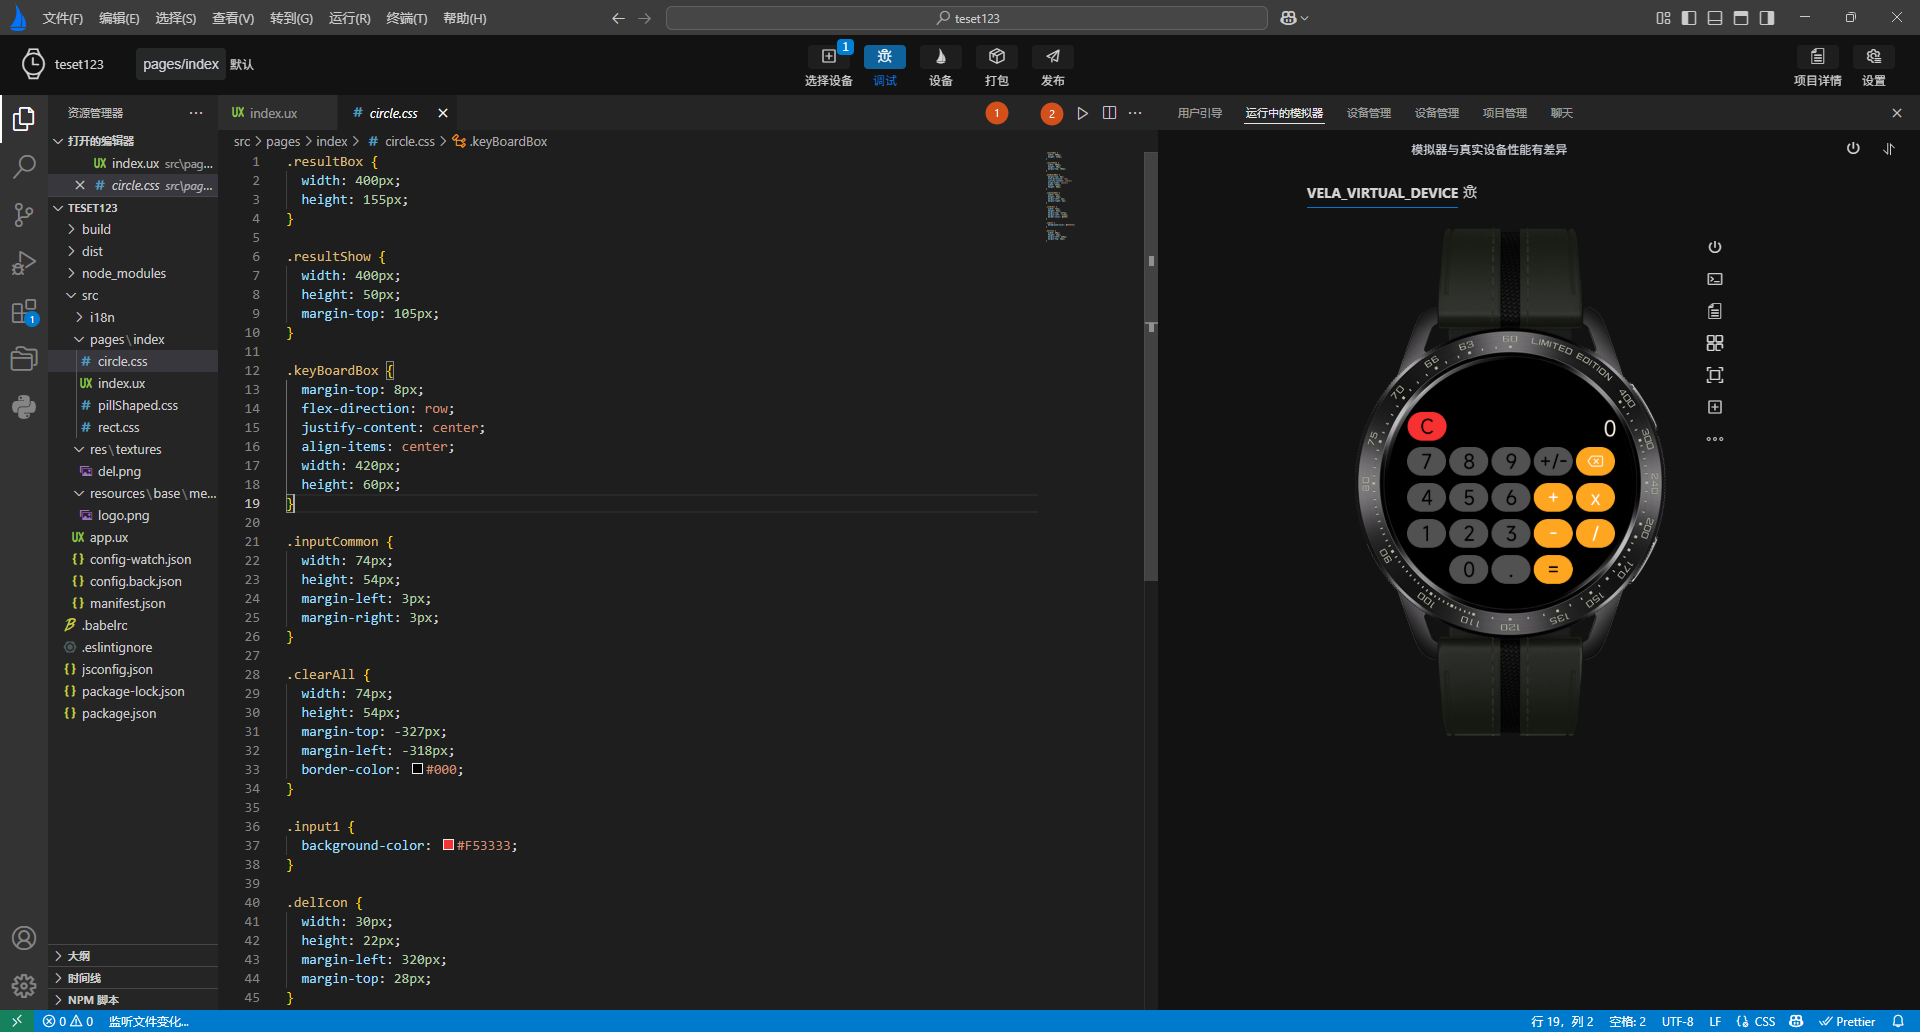This screenshot has width=1920, height=1032.
Task: Toggle the bottom panel layout button
Action: coord(1715,18)
